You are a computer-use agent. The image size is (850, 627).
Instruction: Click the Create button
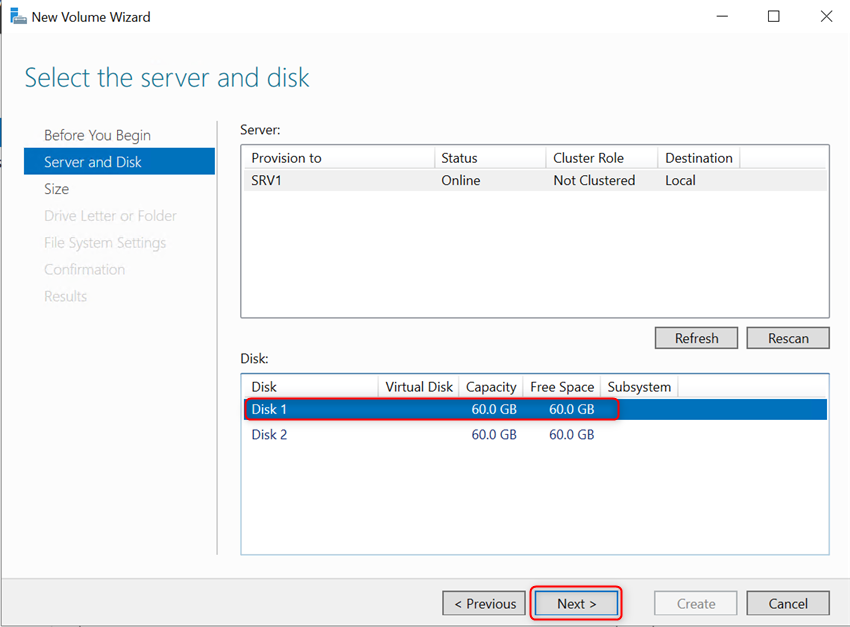695,603
